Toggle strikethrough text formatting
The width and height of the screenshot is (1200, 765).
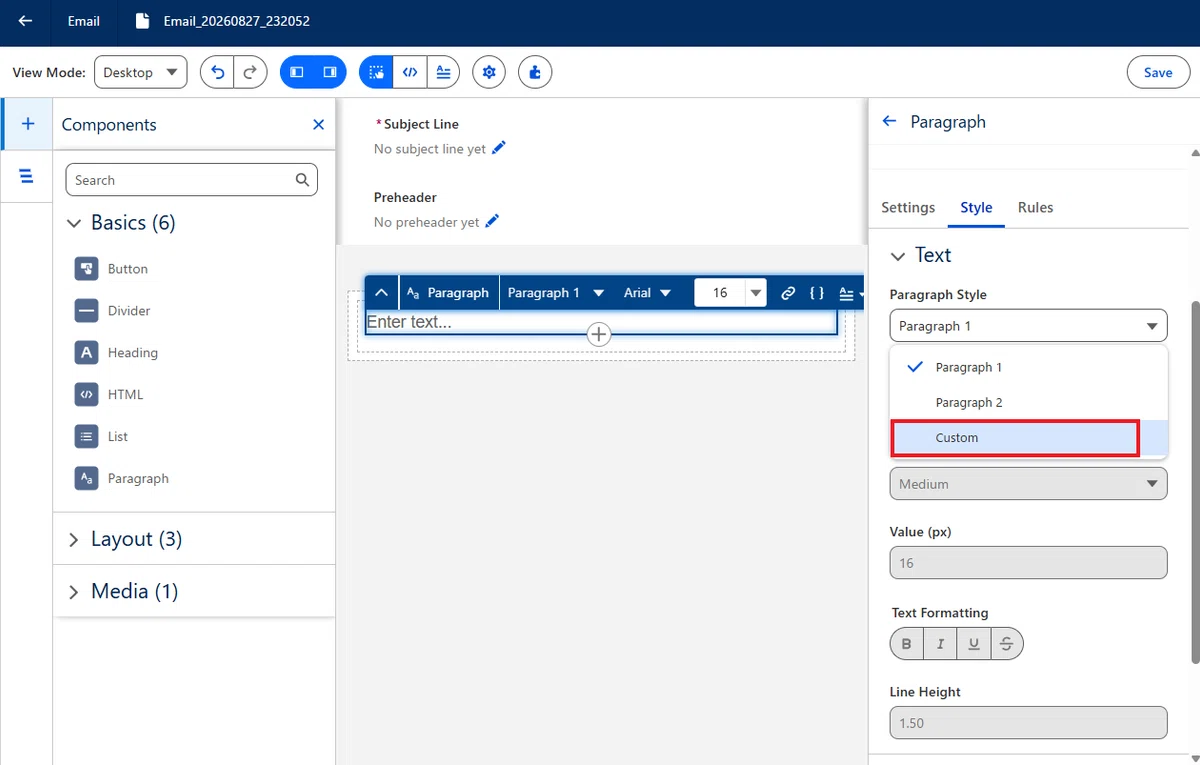pyautogui.click(x=1007, y=644)
